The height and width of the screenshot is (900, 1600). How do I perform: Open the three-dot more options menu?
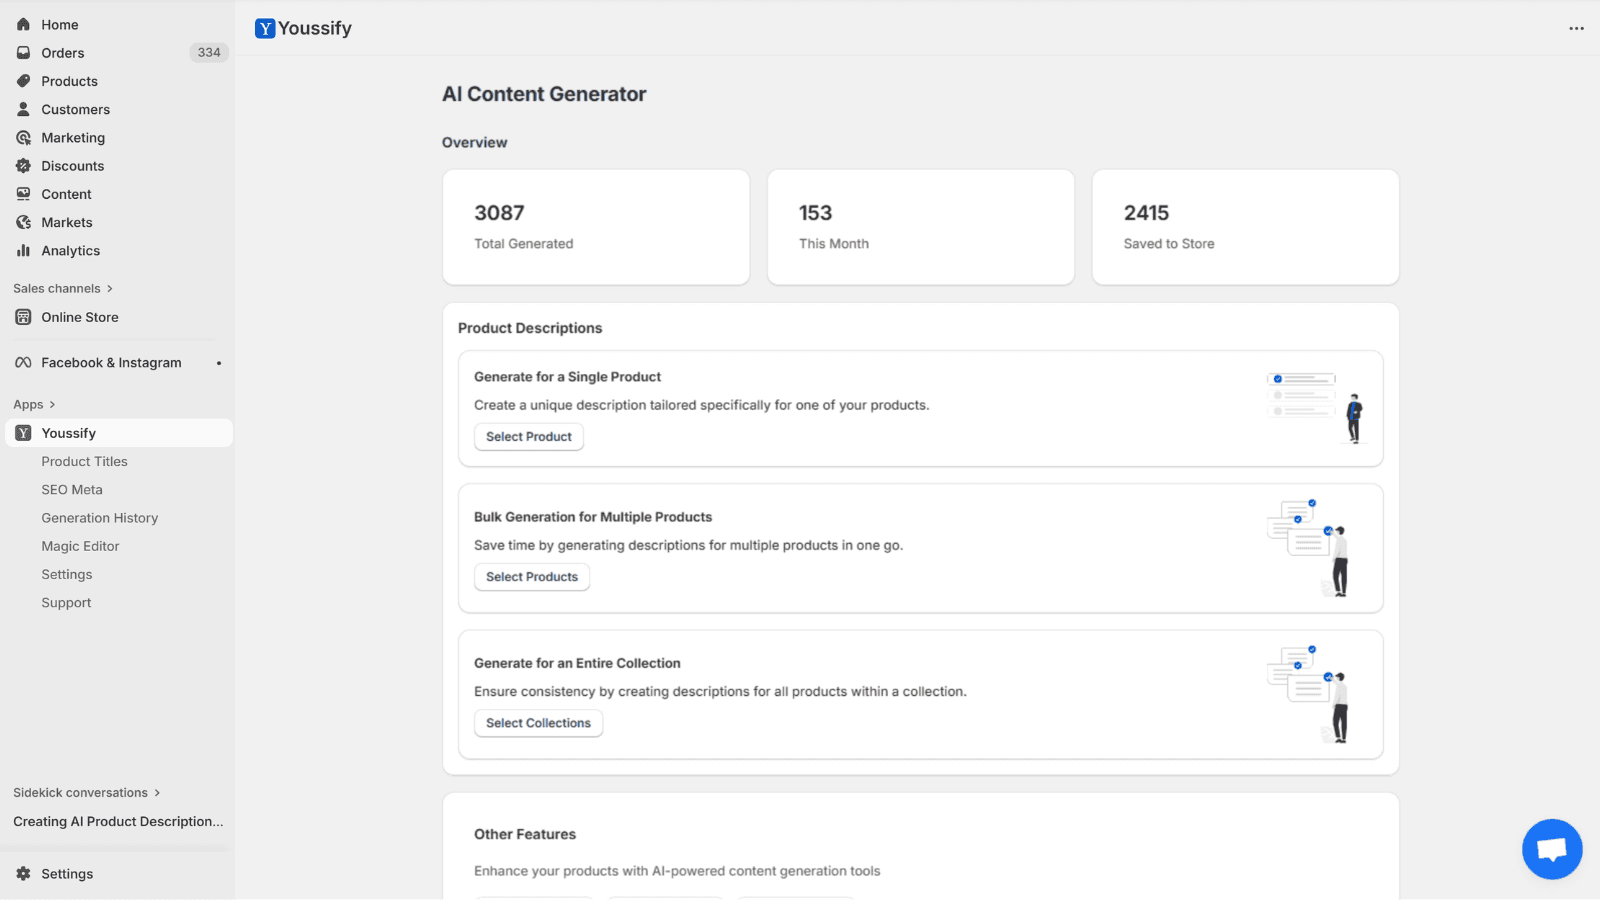point(1576,28)
